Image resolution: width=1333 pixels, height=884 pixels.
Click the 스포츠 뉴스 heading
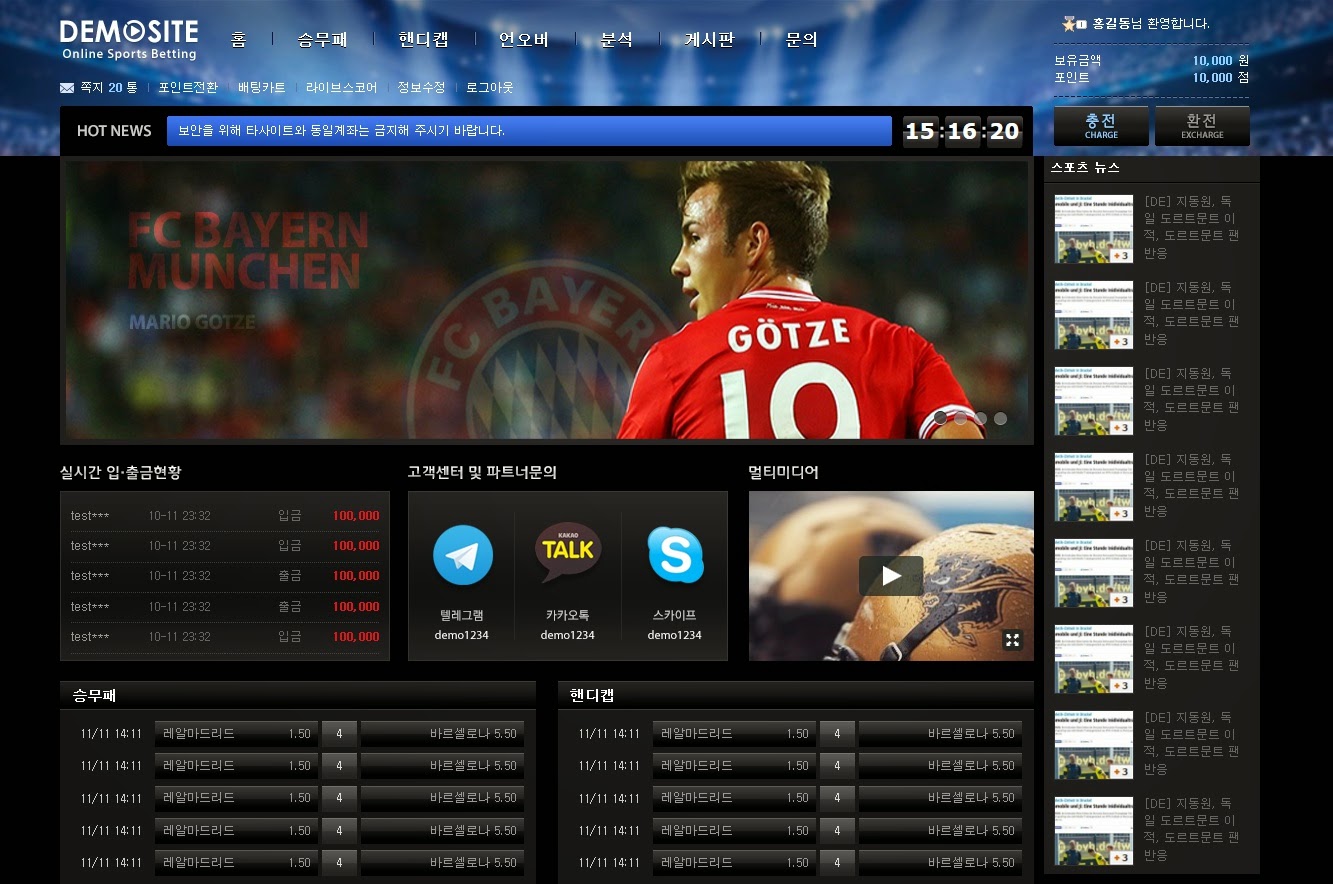tap(1085, 167)
